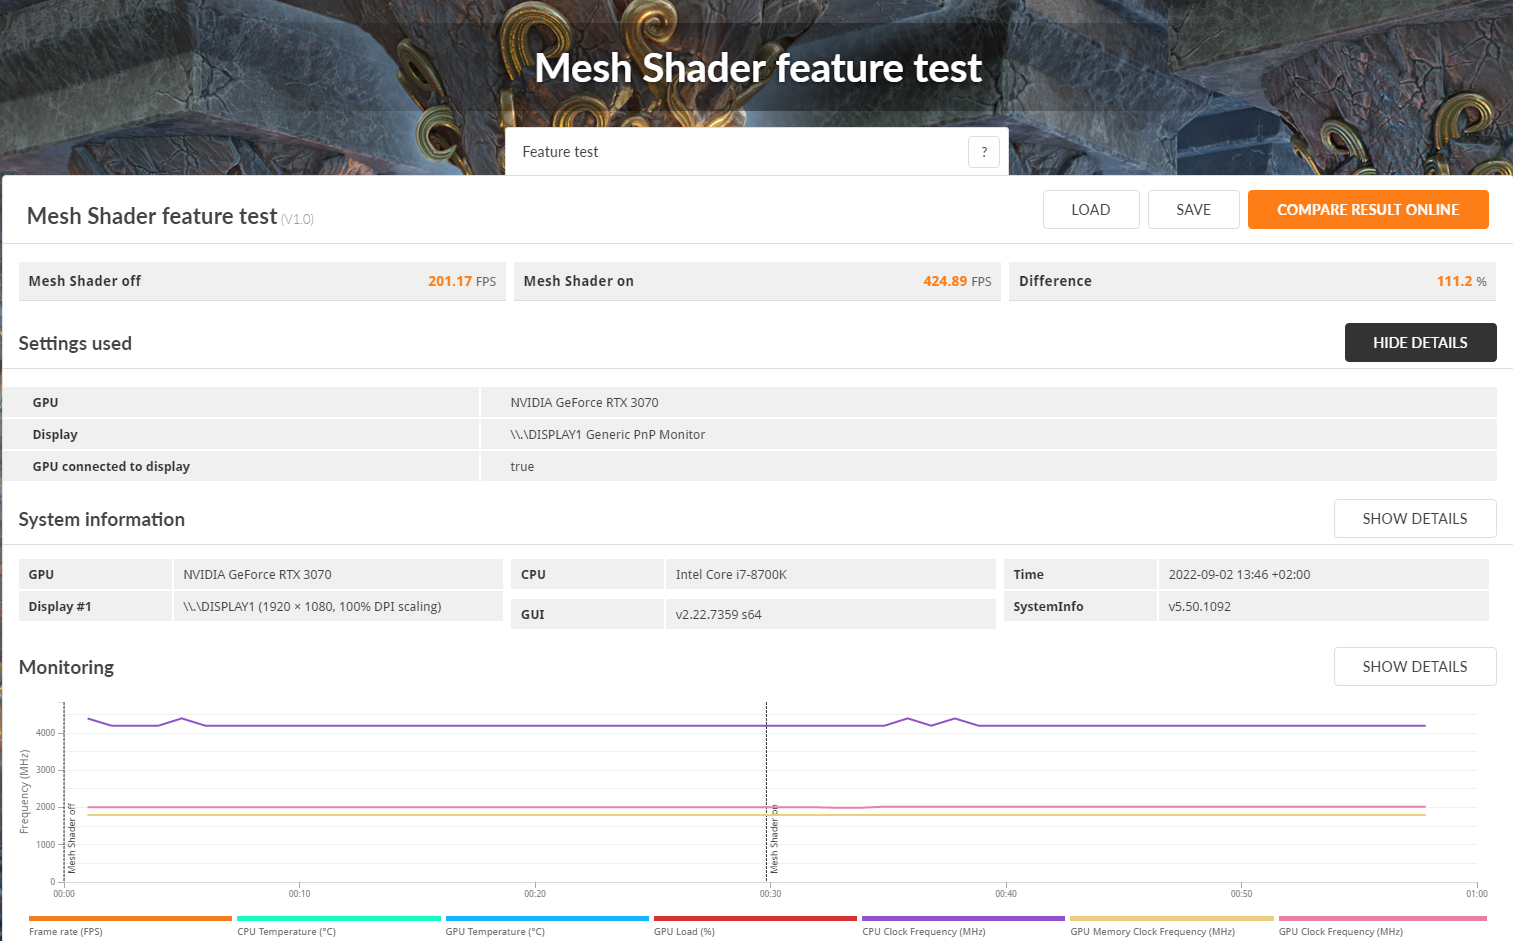The width and height of the screenshot is (1513, 941).
Task: Toggle the GPU Temperature legend series
Action: [x=547, y=925]
